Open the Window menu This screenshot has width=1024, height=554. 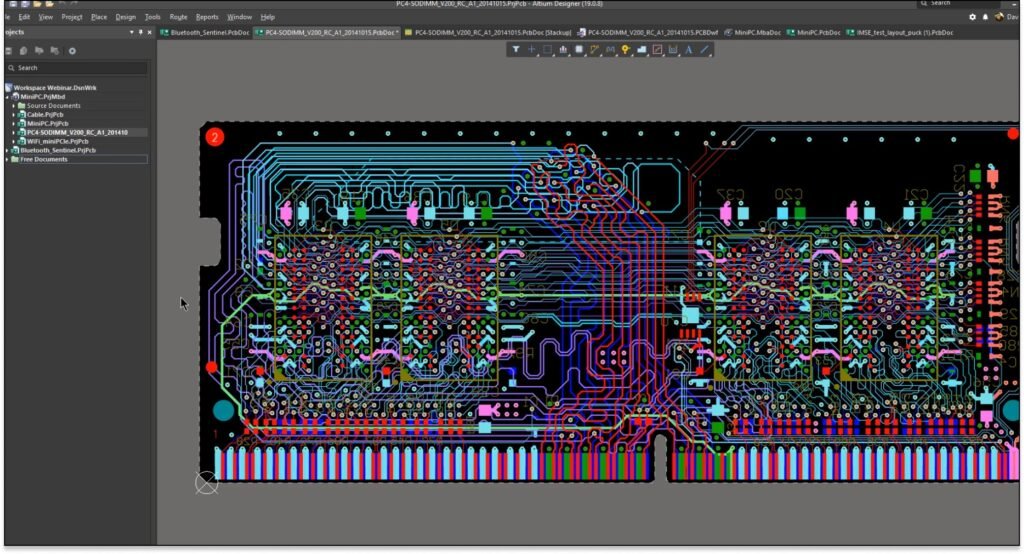(239, 17)
